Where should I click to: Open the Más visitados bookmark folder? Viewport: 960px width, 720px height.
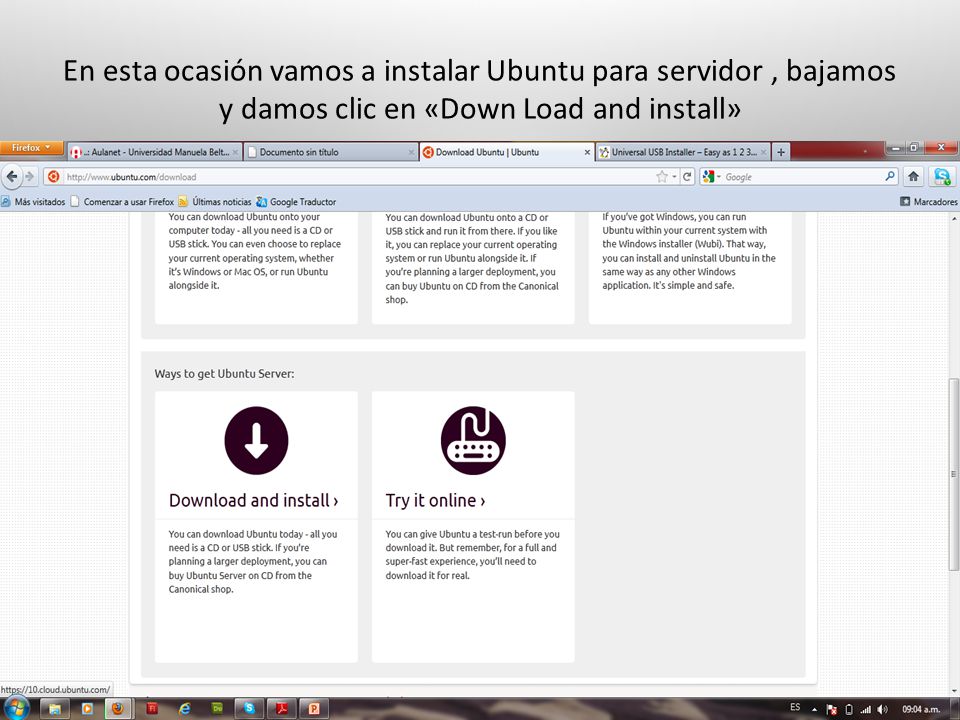click(x=33, y=201)
